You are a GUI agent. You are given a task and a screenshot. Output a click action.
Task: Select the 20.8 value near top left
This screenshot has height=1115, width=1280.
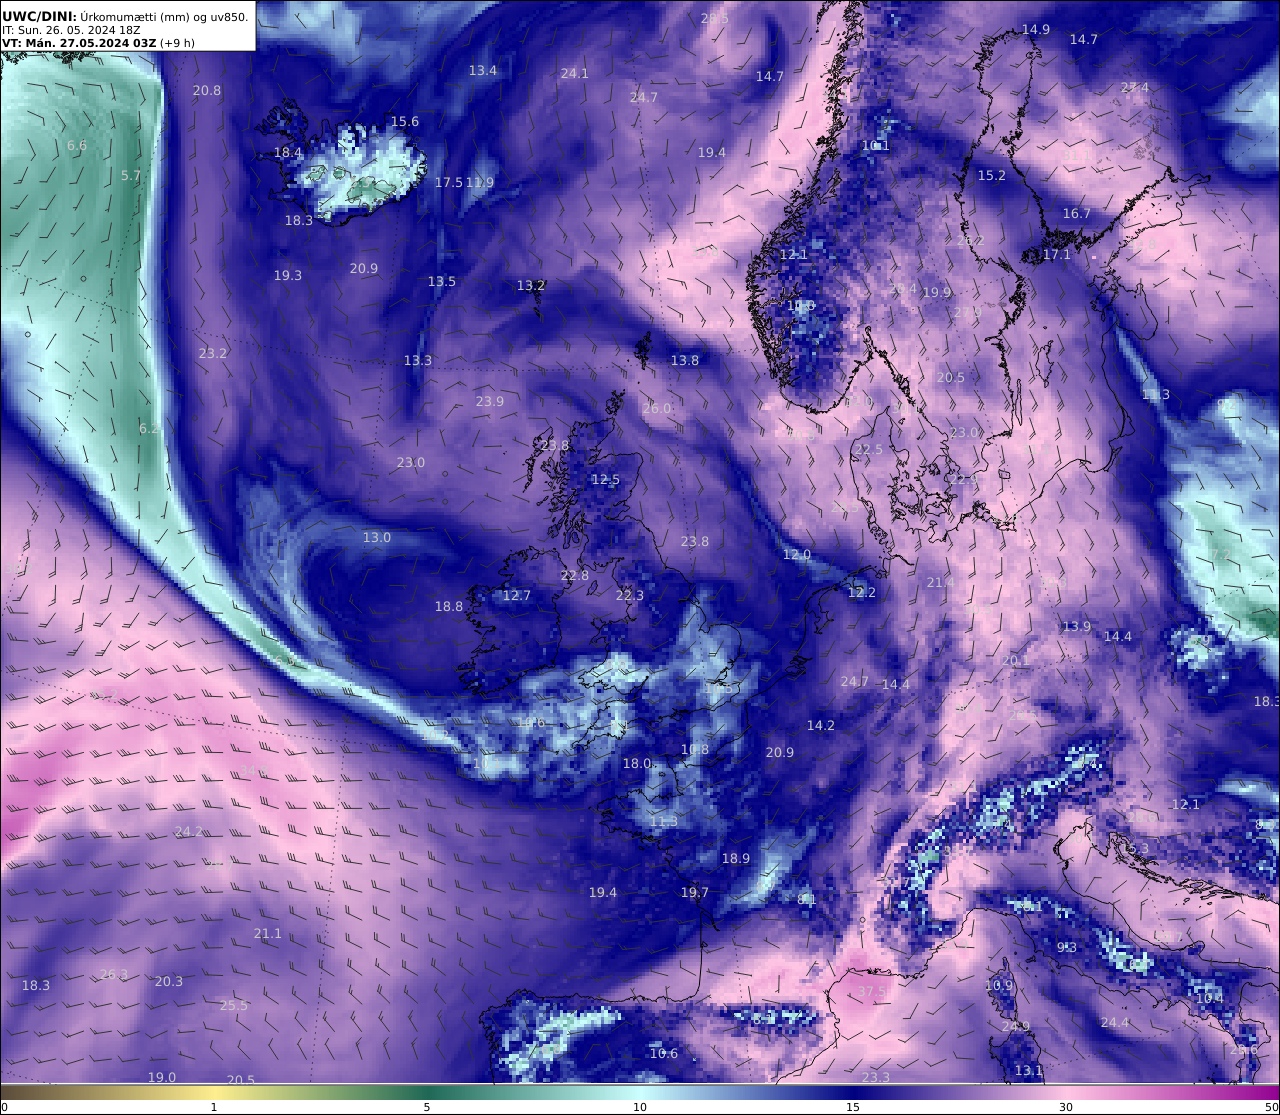tap(207, 91)
